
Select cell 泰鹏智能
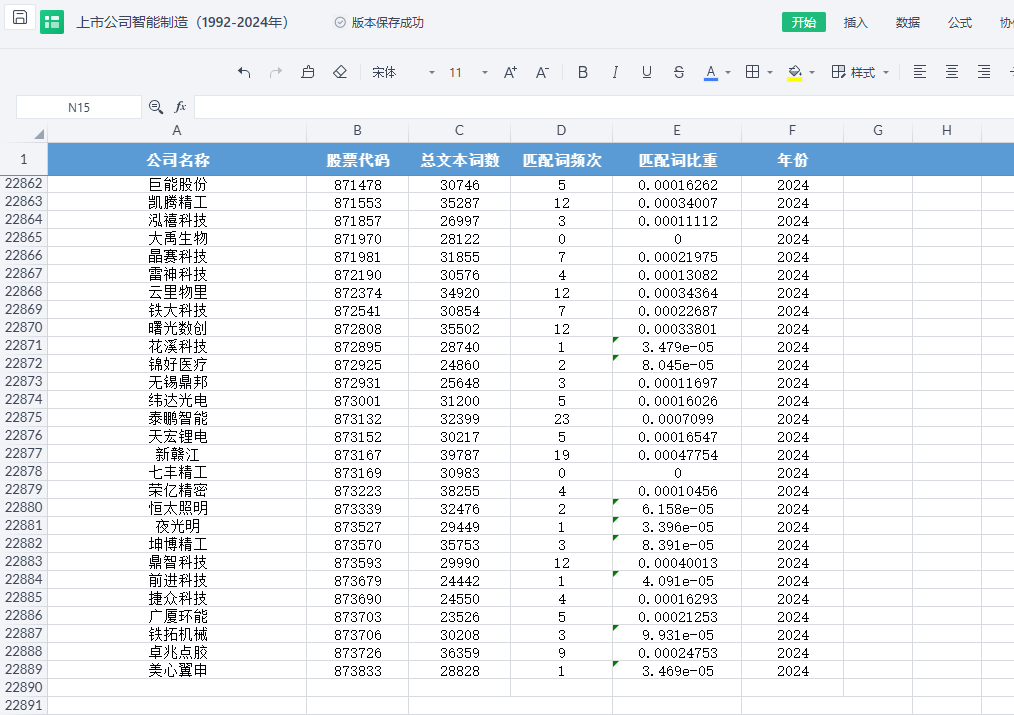pyautogui.click(x=177, y=419)
